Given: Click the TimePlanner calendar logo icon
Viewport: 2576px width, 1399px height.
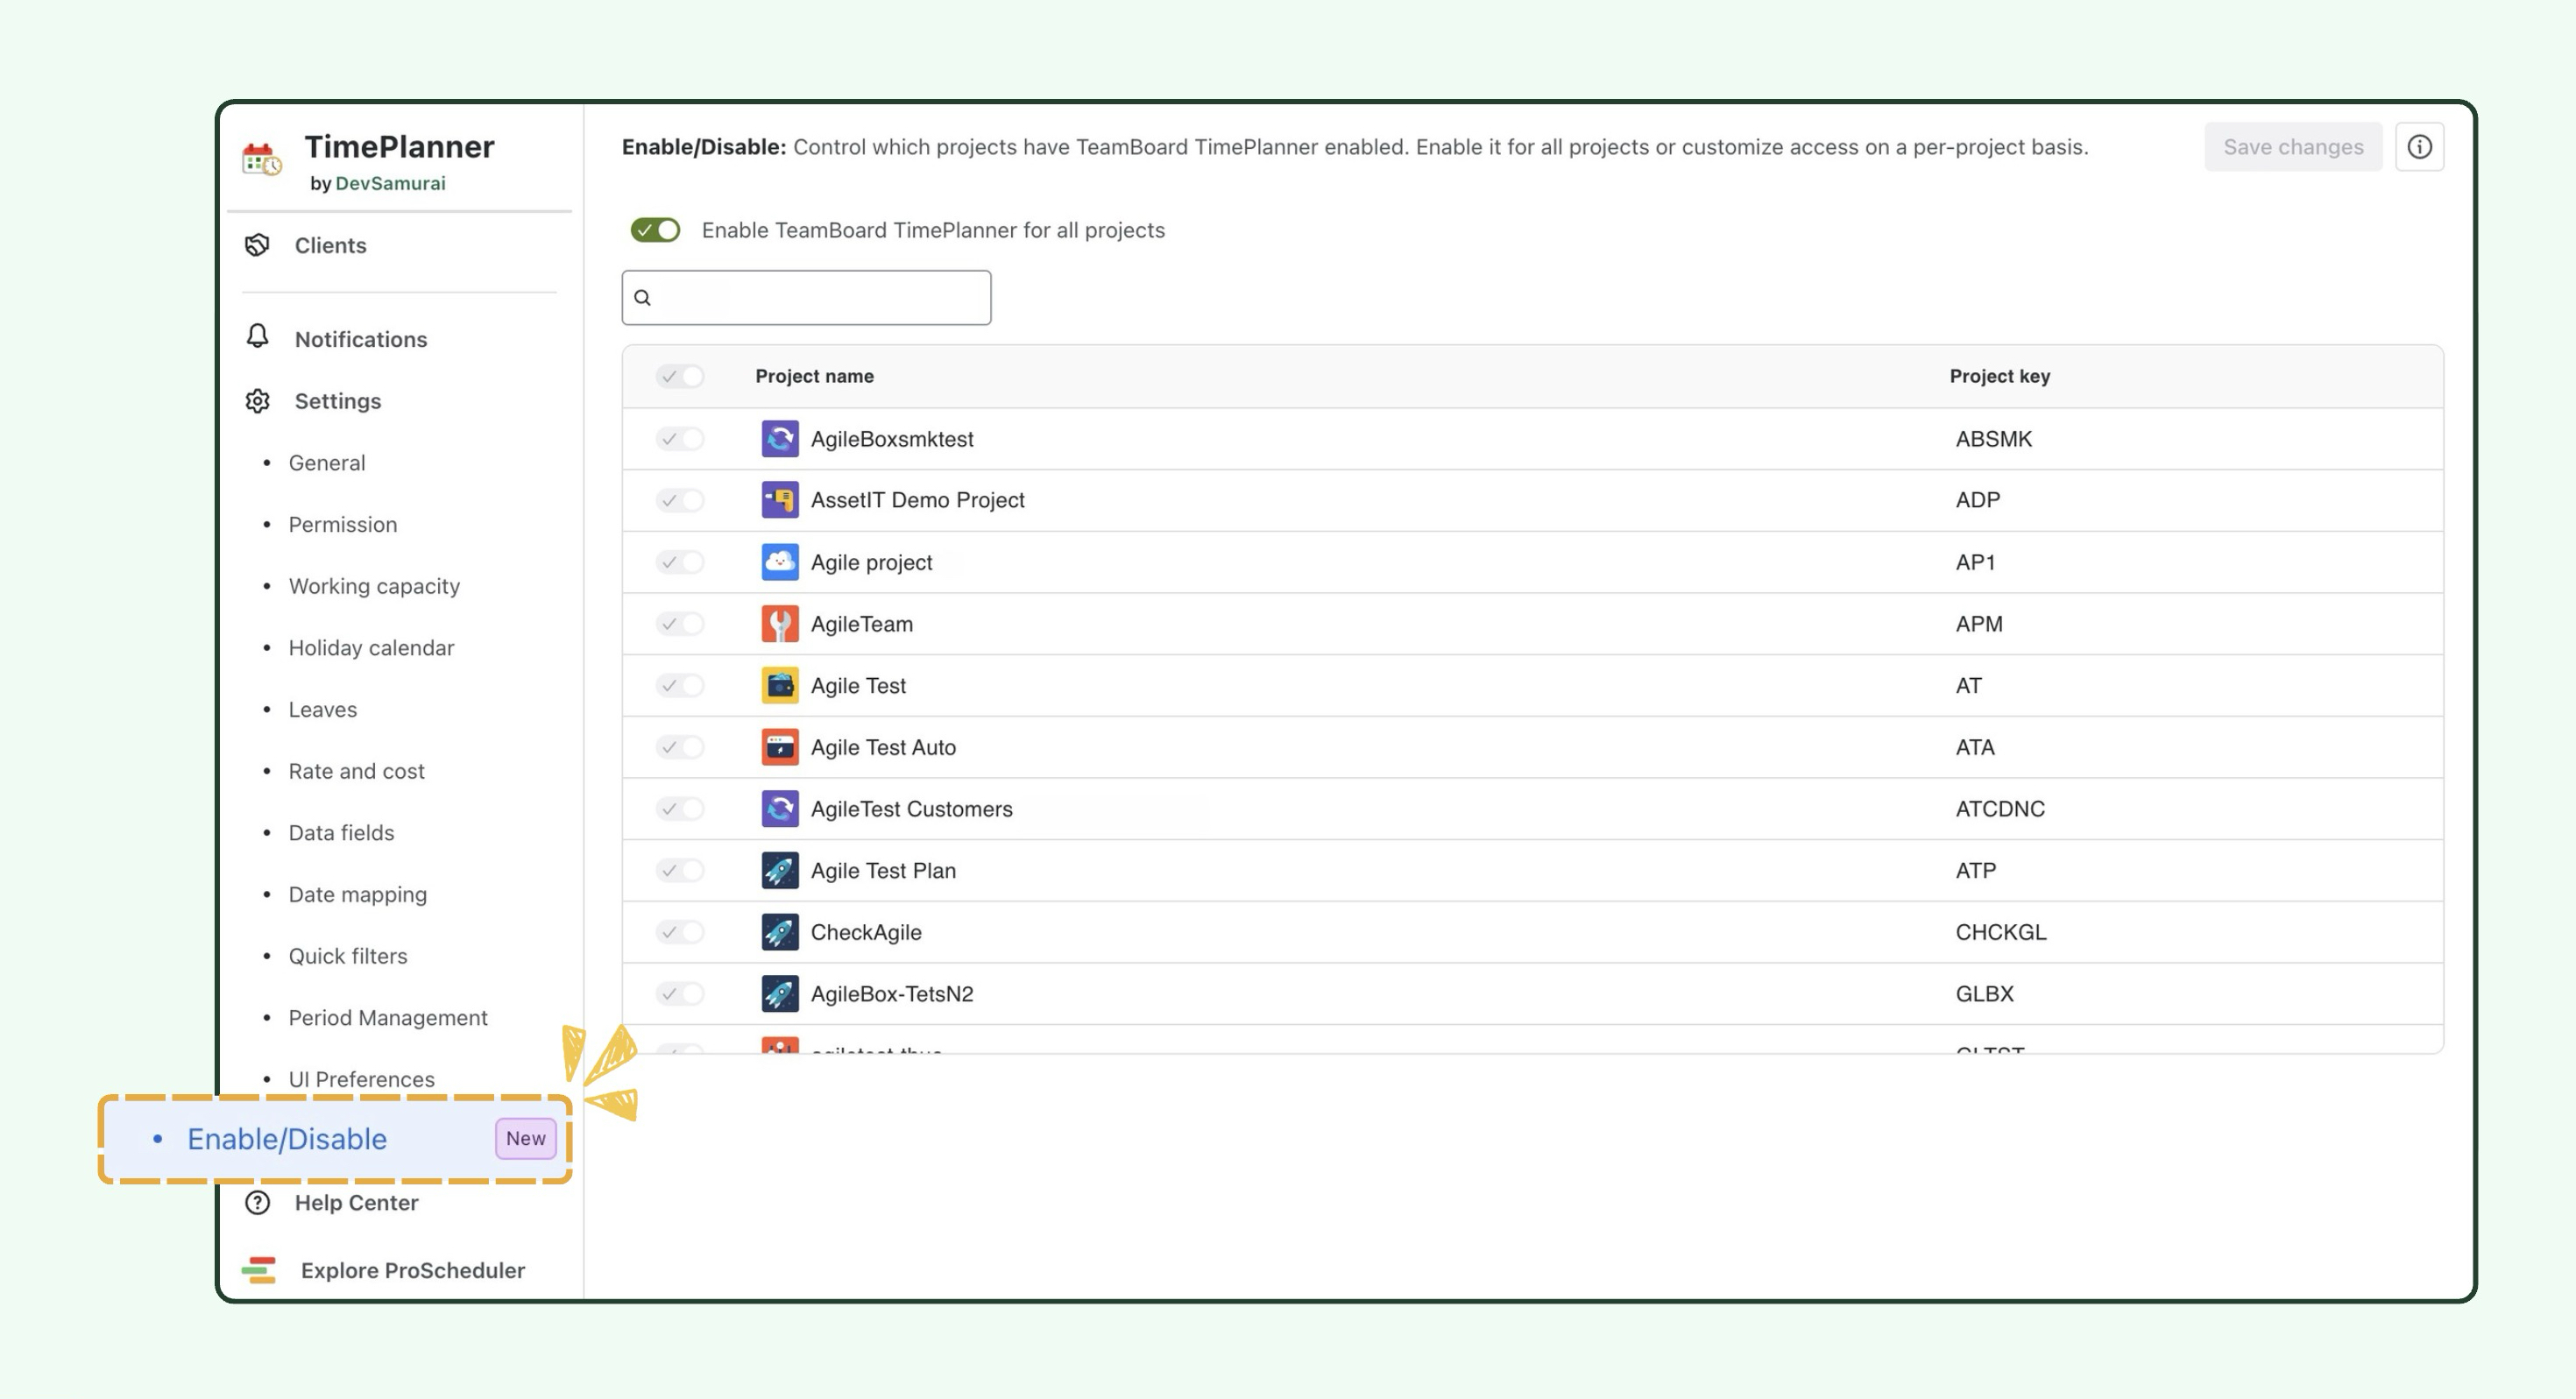Looking at the screenshot, I should coord(262,159).
